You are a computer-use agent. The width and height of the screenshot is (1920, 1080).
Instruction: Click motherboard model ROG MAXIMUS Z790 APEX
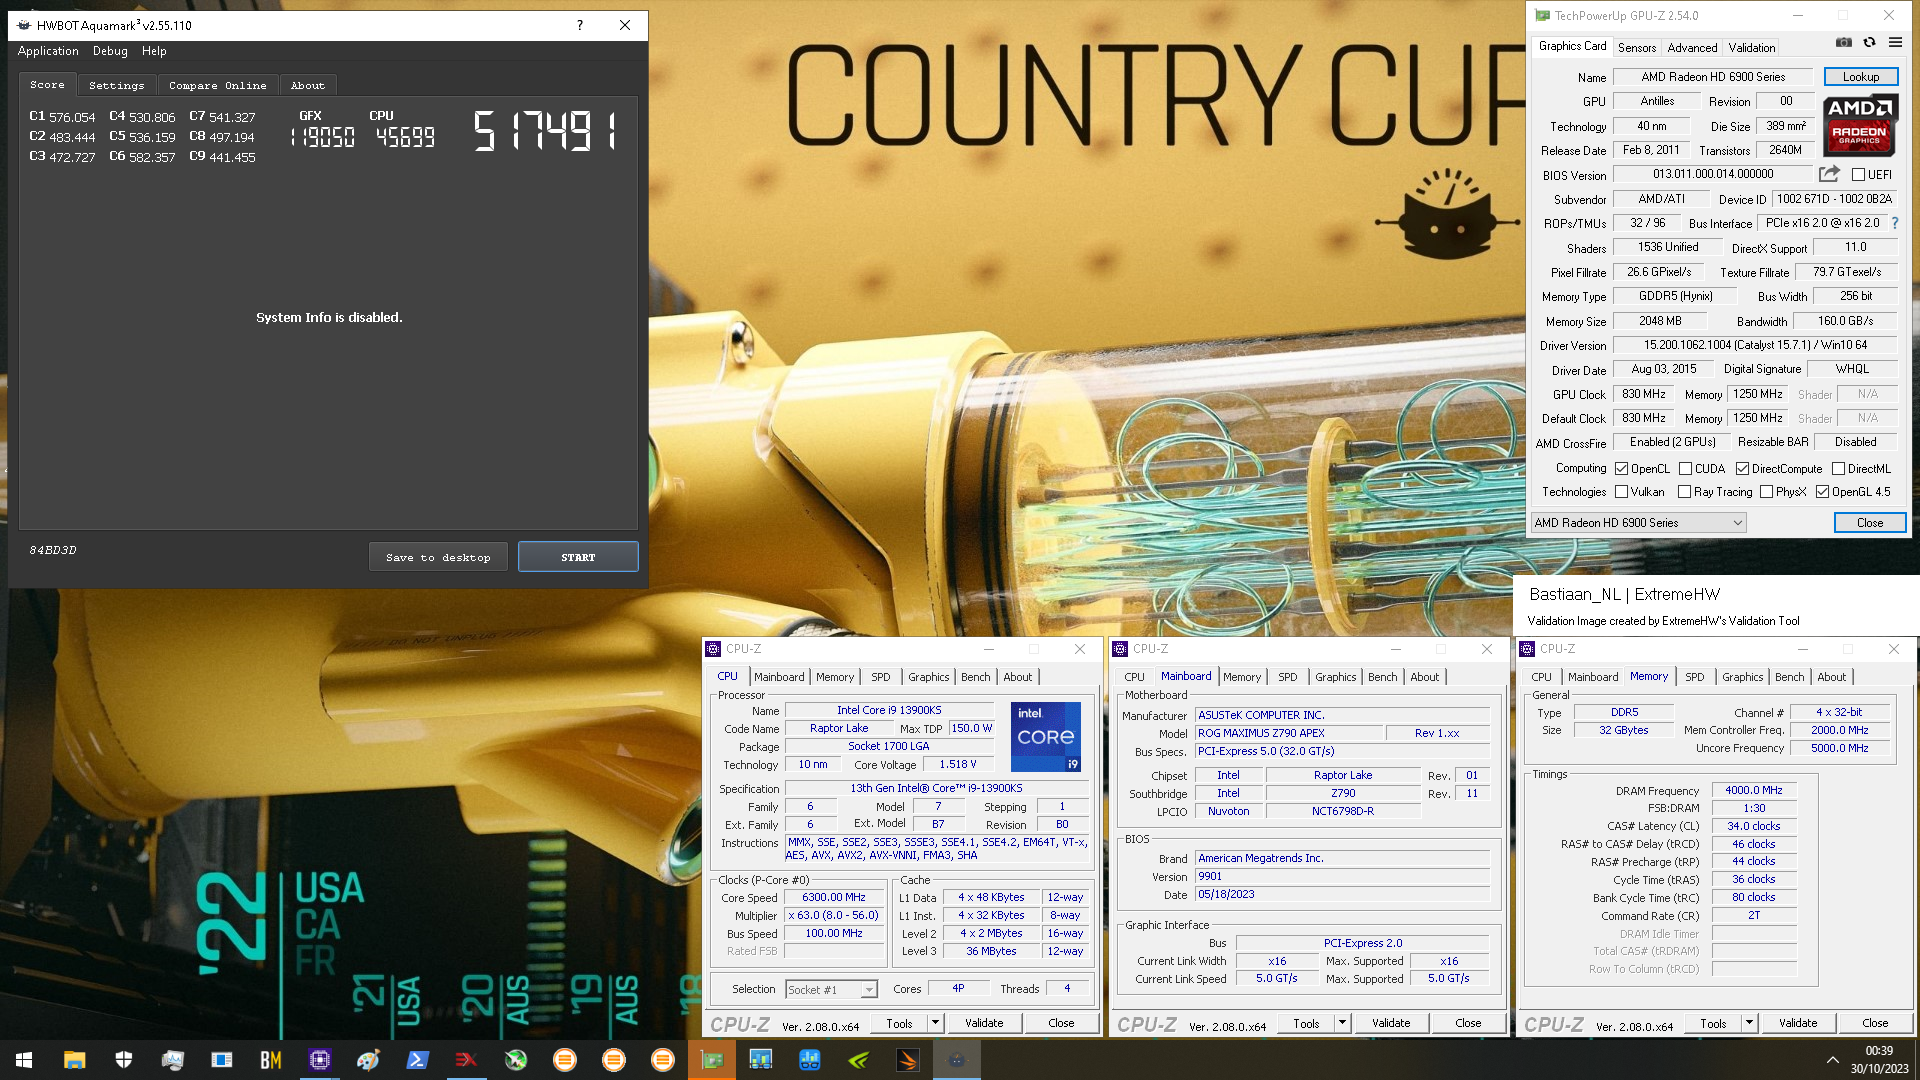click(x=1288, y=733)
